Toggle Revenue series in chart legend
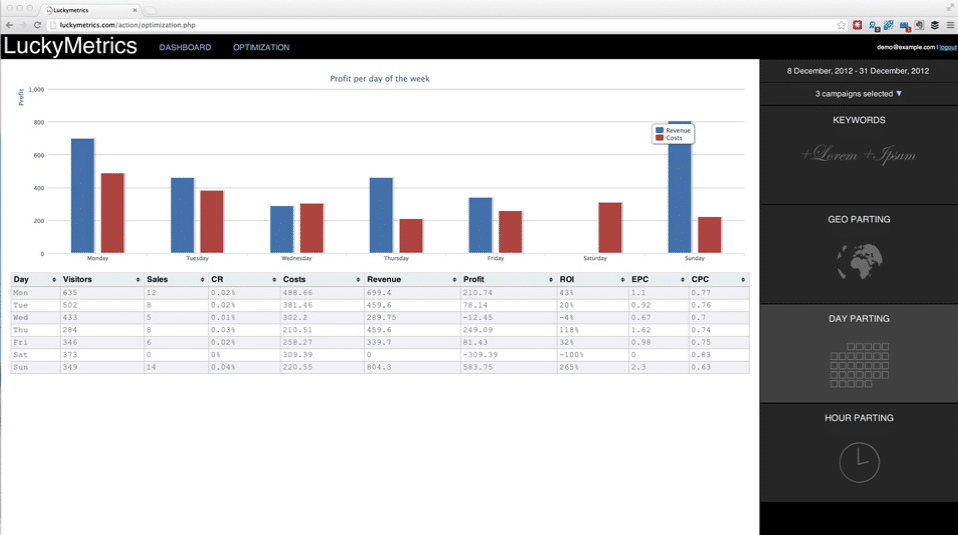Screen dimensions: 958x535 (673, 130)
